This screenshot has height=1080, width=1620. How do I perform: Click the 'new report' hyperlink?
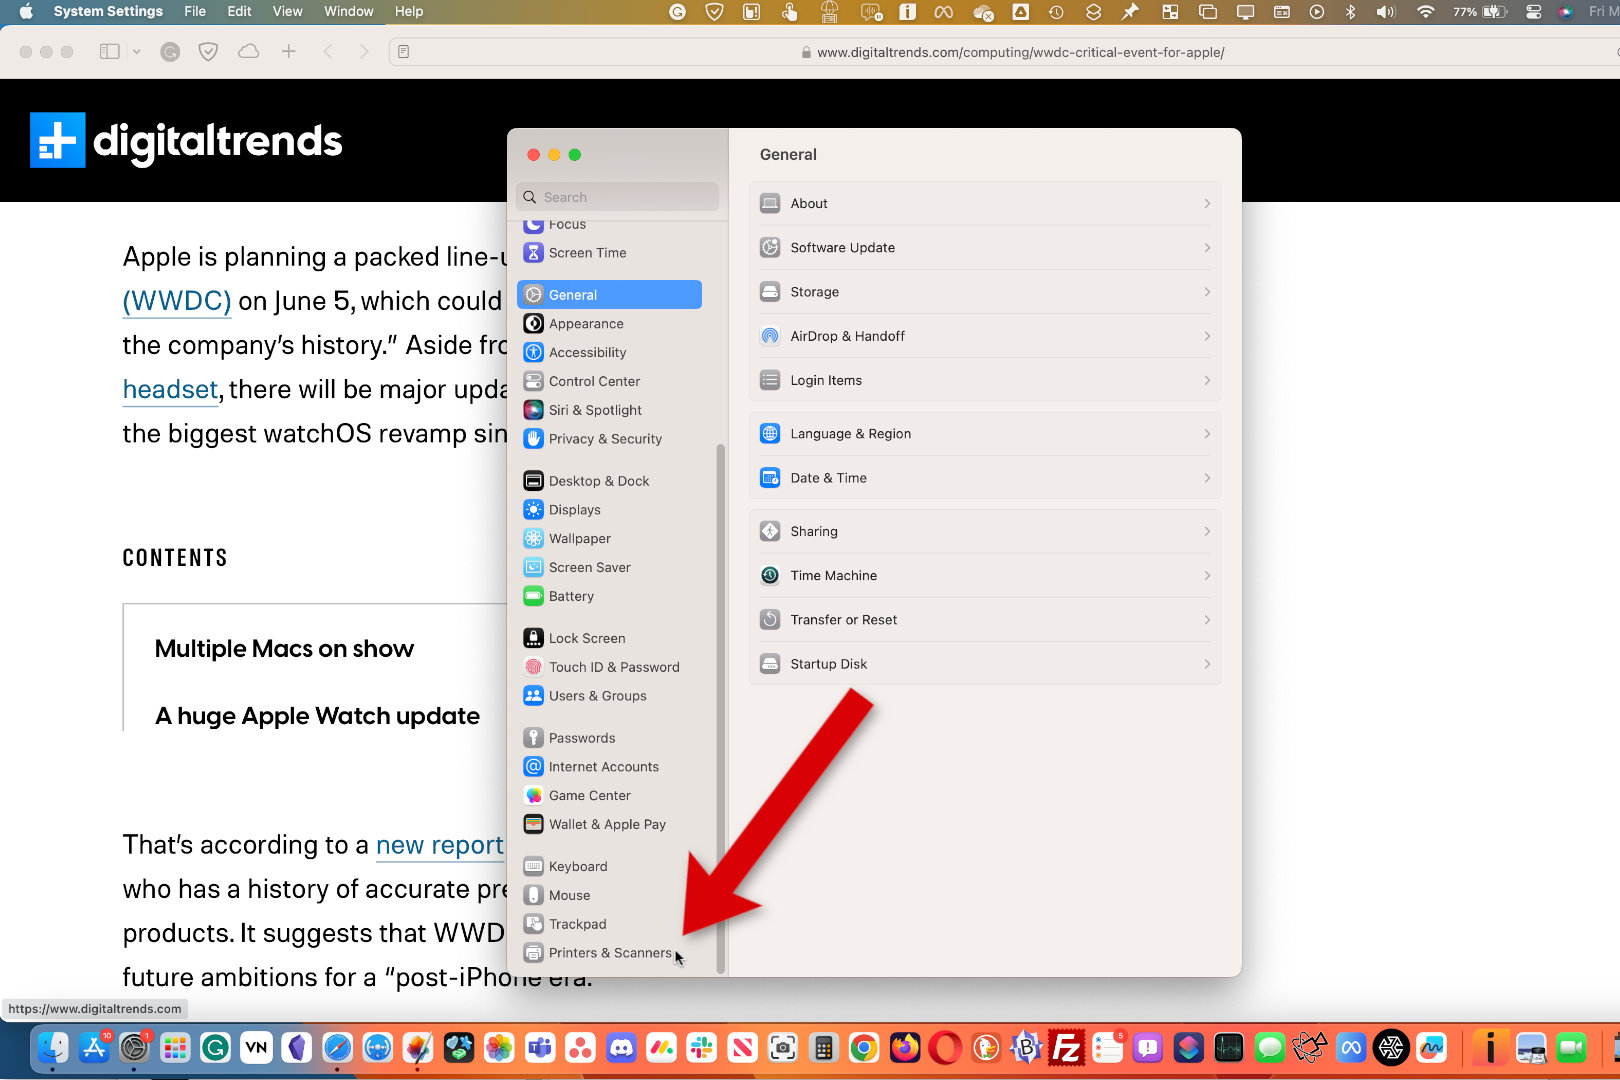pyautogui.click(x=439, y=845)
